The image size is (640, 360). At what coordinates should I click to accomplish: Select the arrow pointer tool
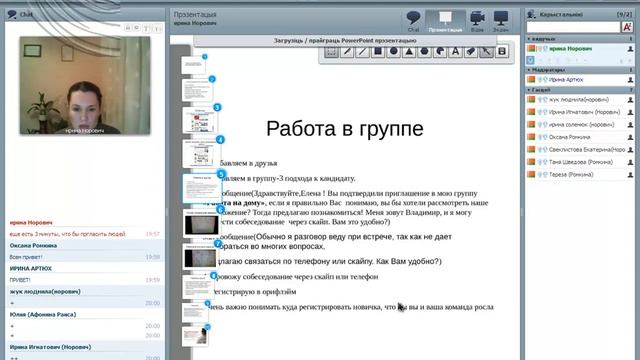487,52
